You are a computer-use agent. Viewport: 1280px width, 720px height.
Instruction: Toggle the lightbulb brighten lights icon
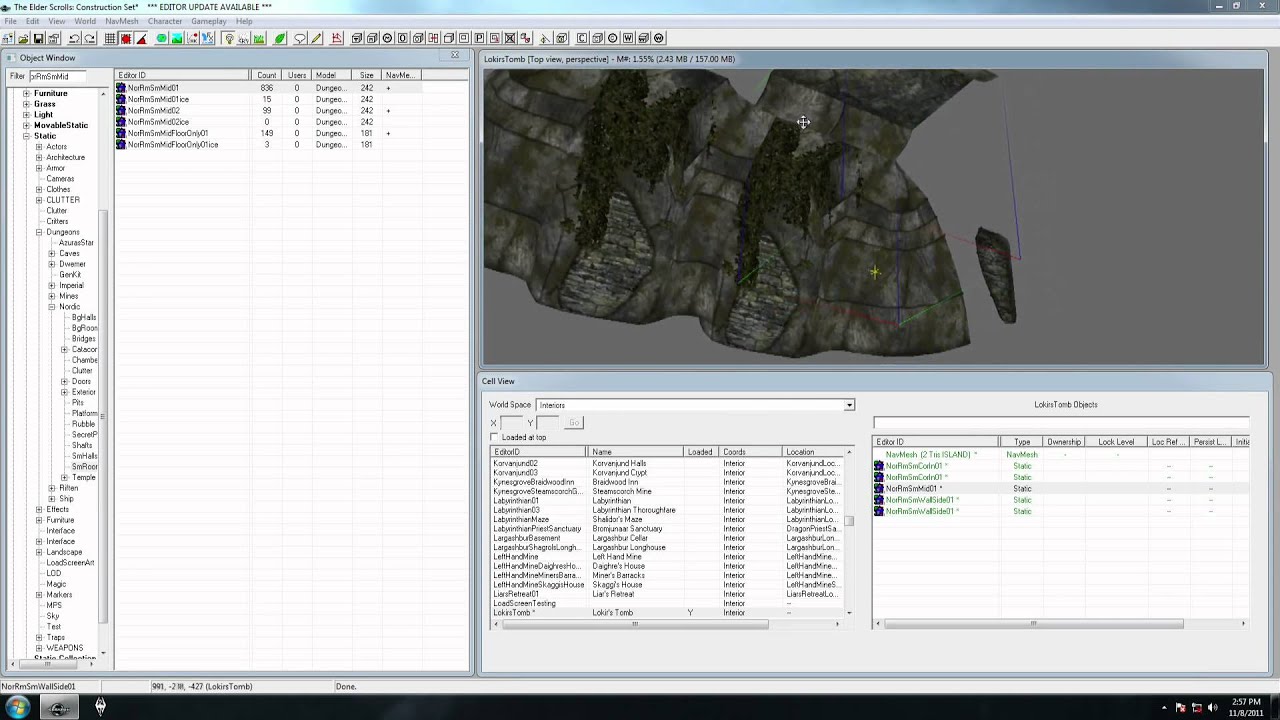point(229,38)
